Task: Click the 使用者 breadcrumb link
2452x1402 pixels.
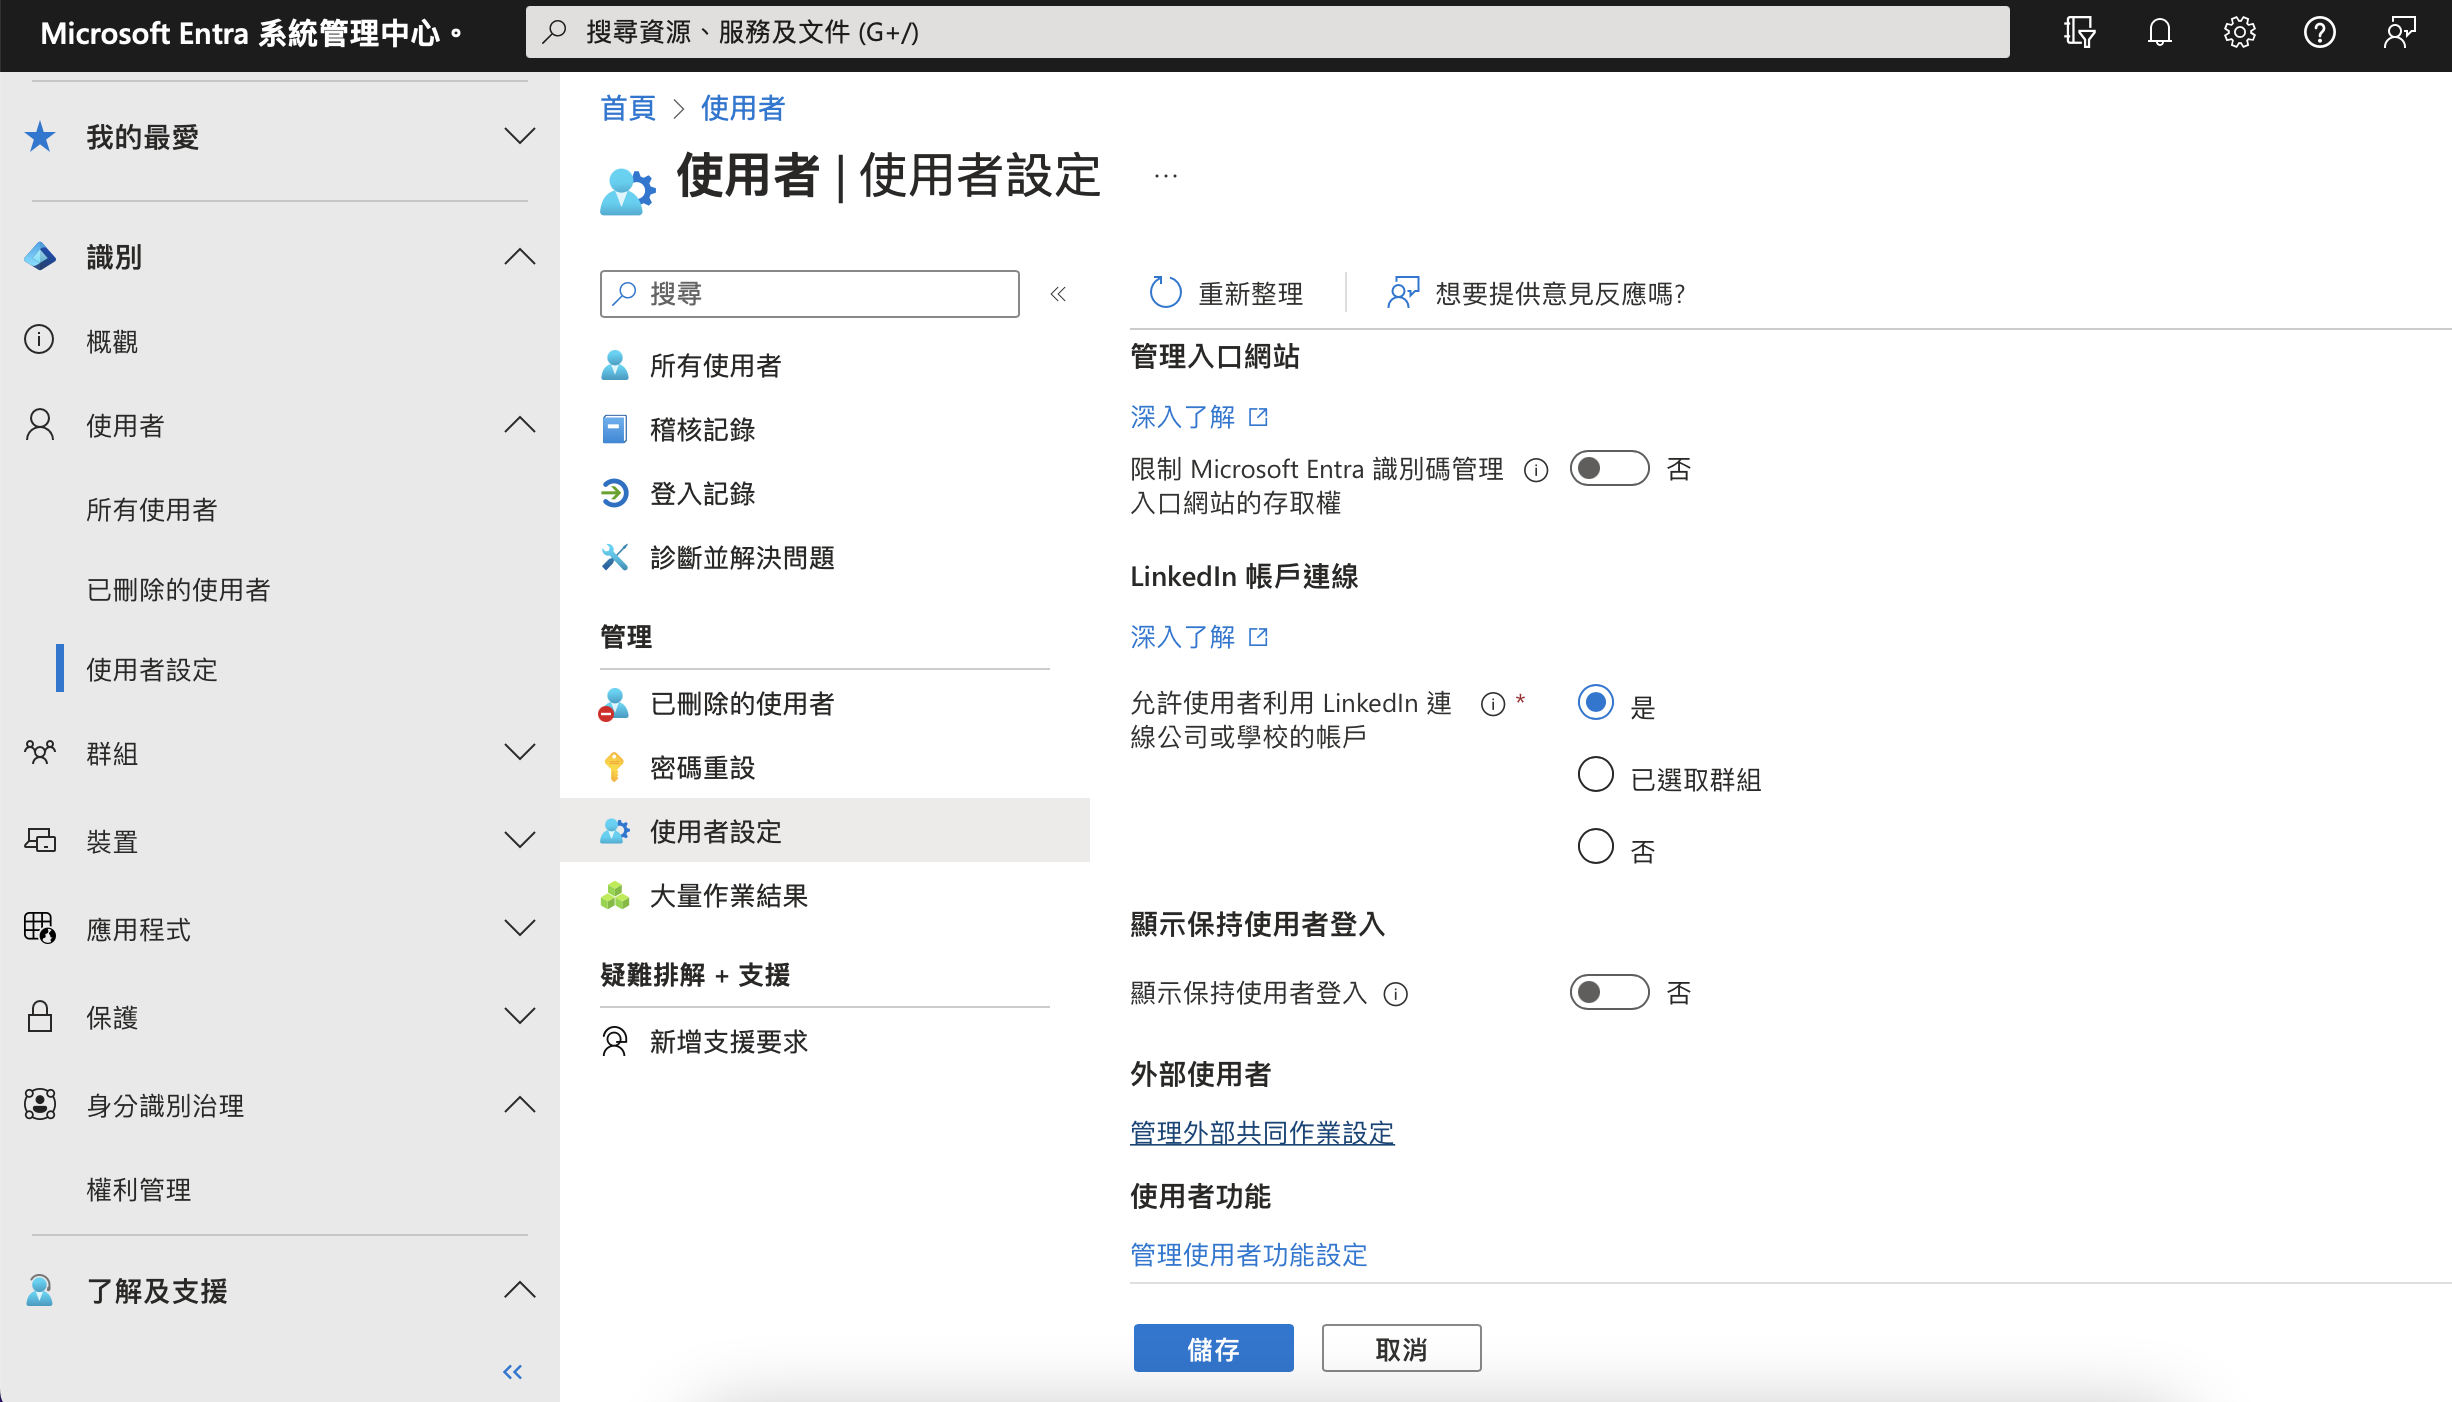Action: pyautogui.click(x=742, y=108)
